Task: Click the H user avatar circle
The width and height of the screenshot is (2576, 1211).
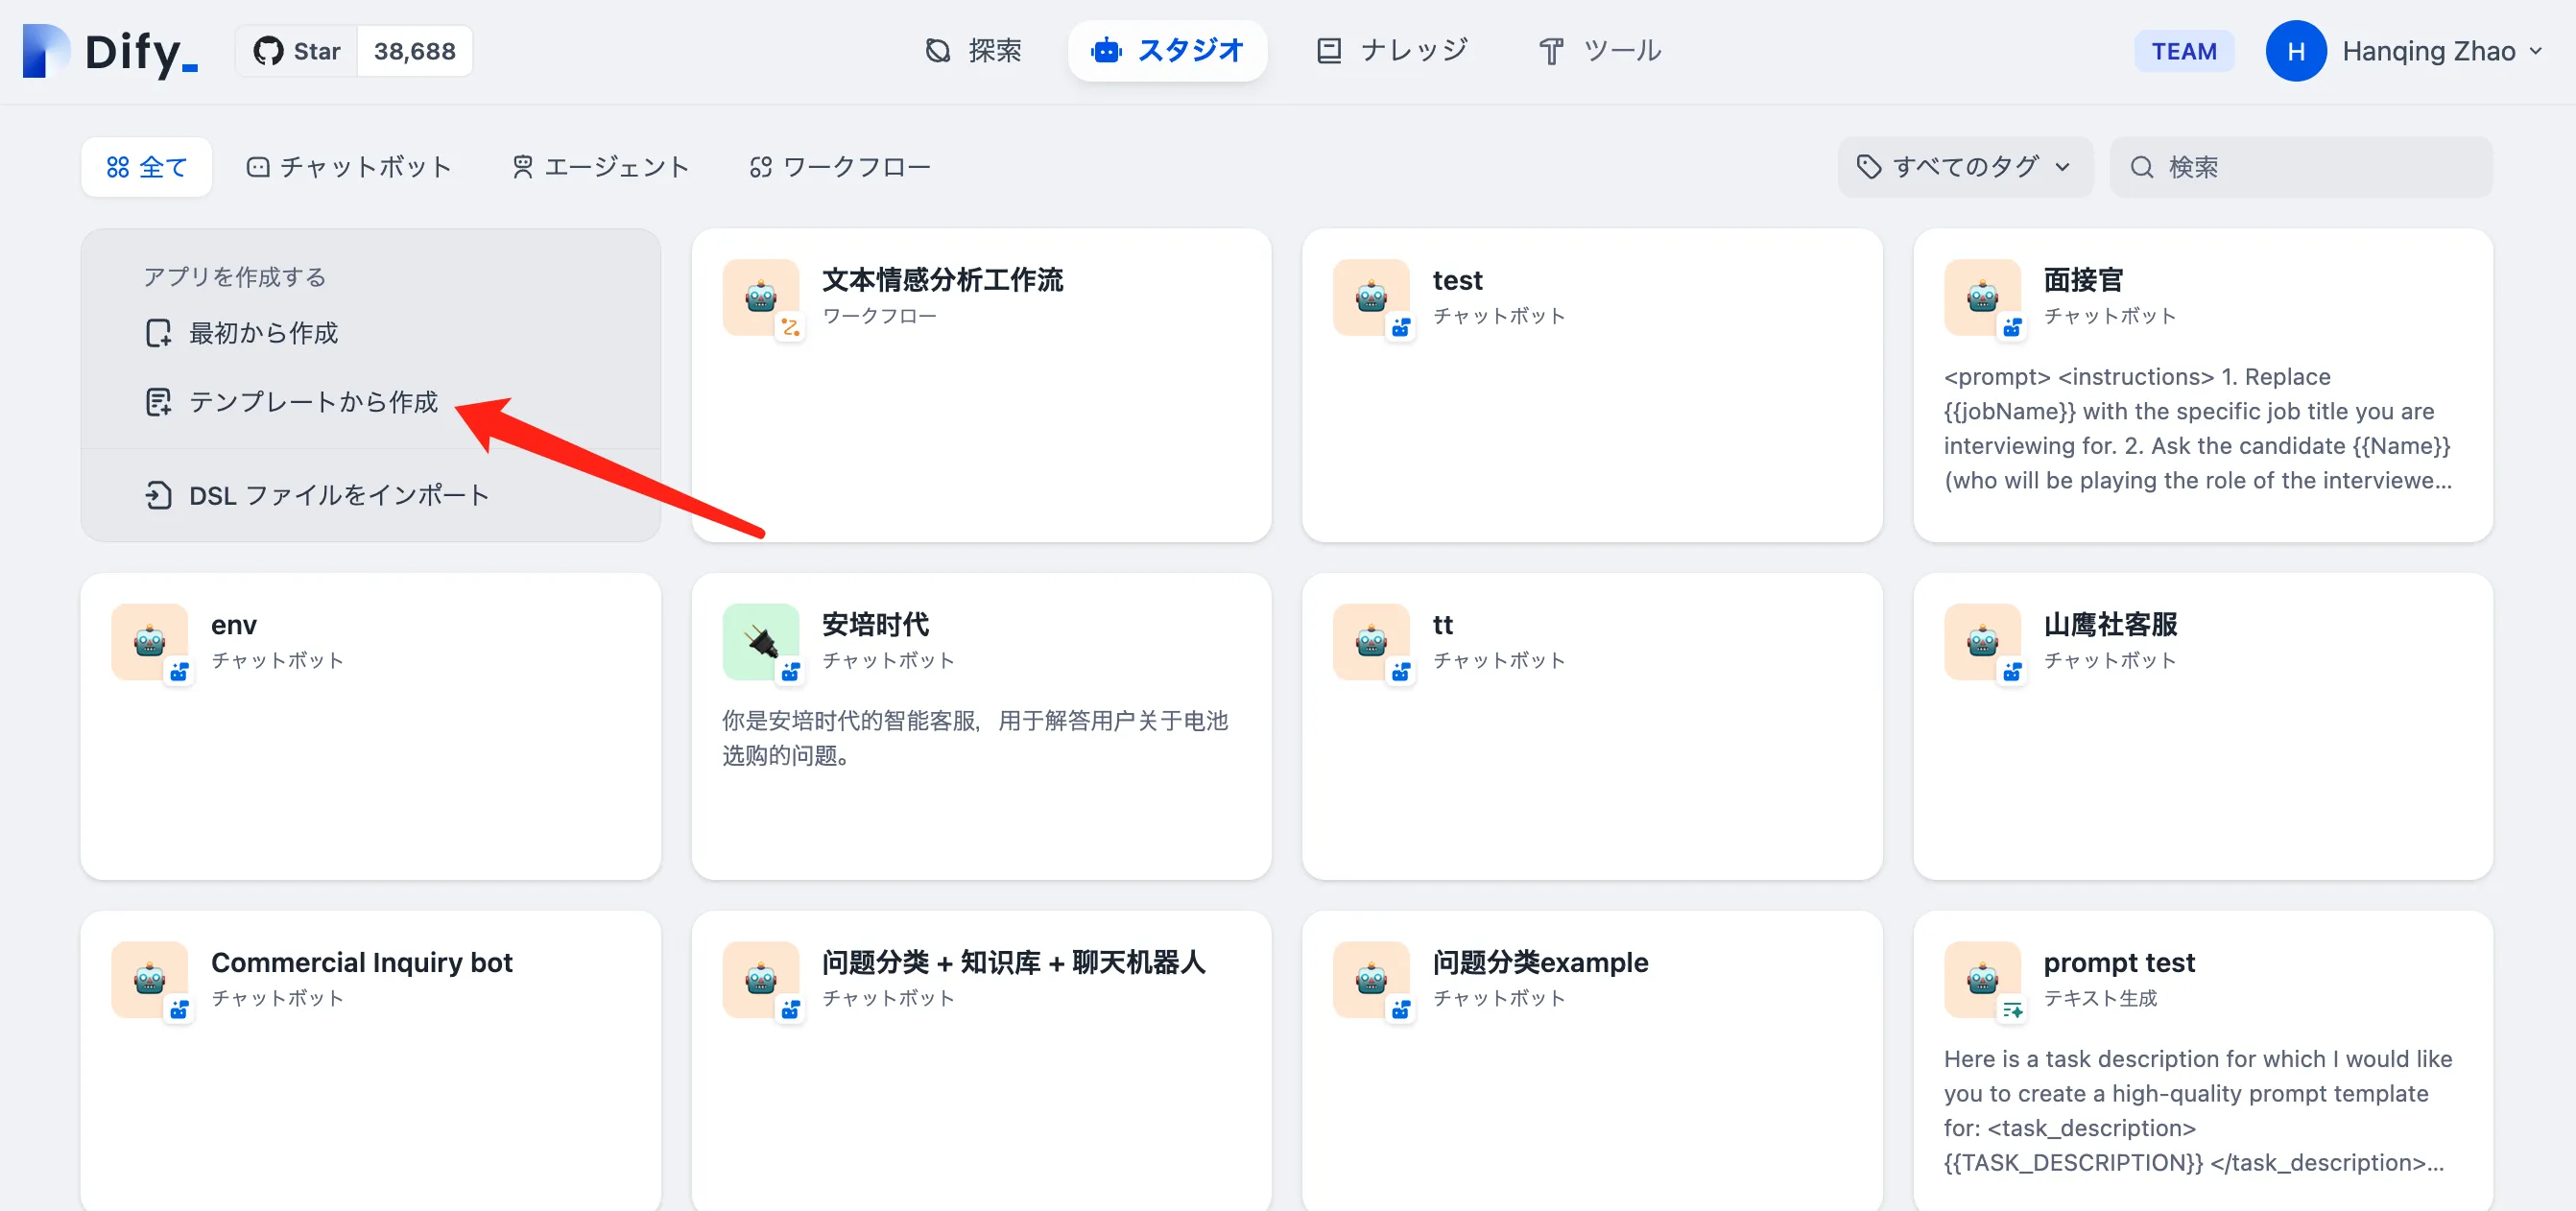Action: pyautogui.click(x=2295, y=51)
